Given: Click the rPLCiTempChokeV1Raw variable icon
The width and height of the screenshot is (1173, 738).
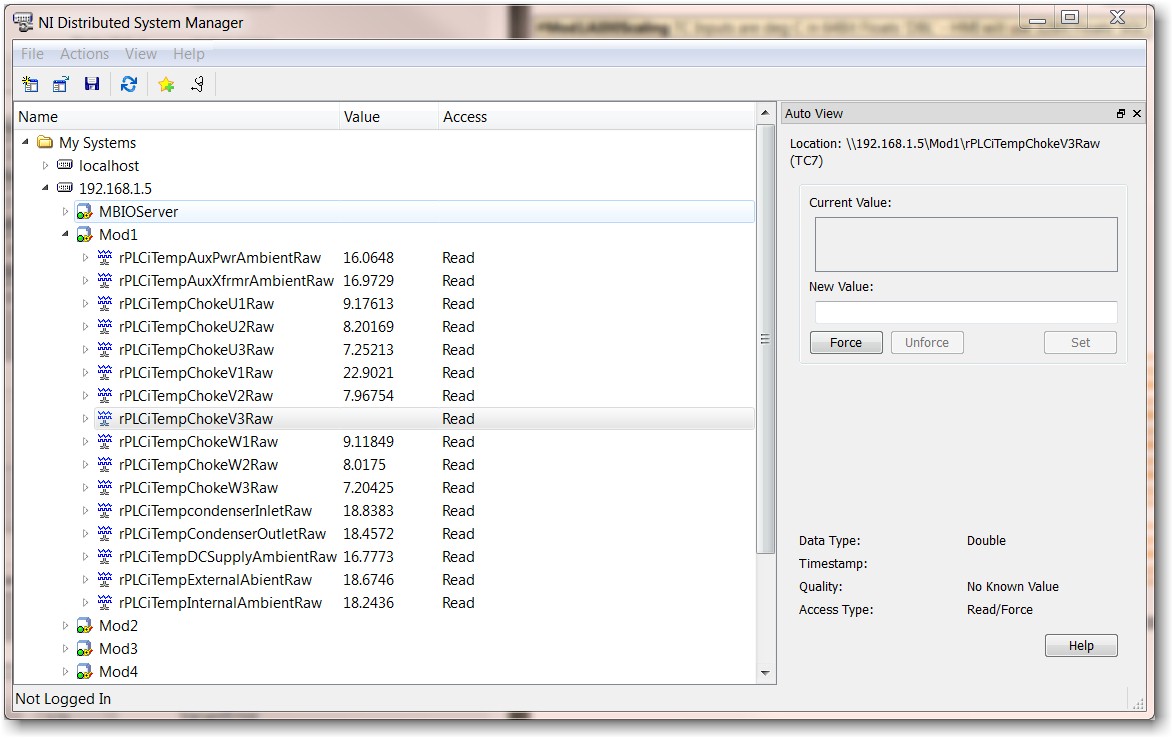Looking at the screenshot, I should click(x=105, y=372).
